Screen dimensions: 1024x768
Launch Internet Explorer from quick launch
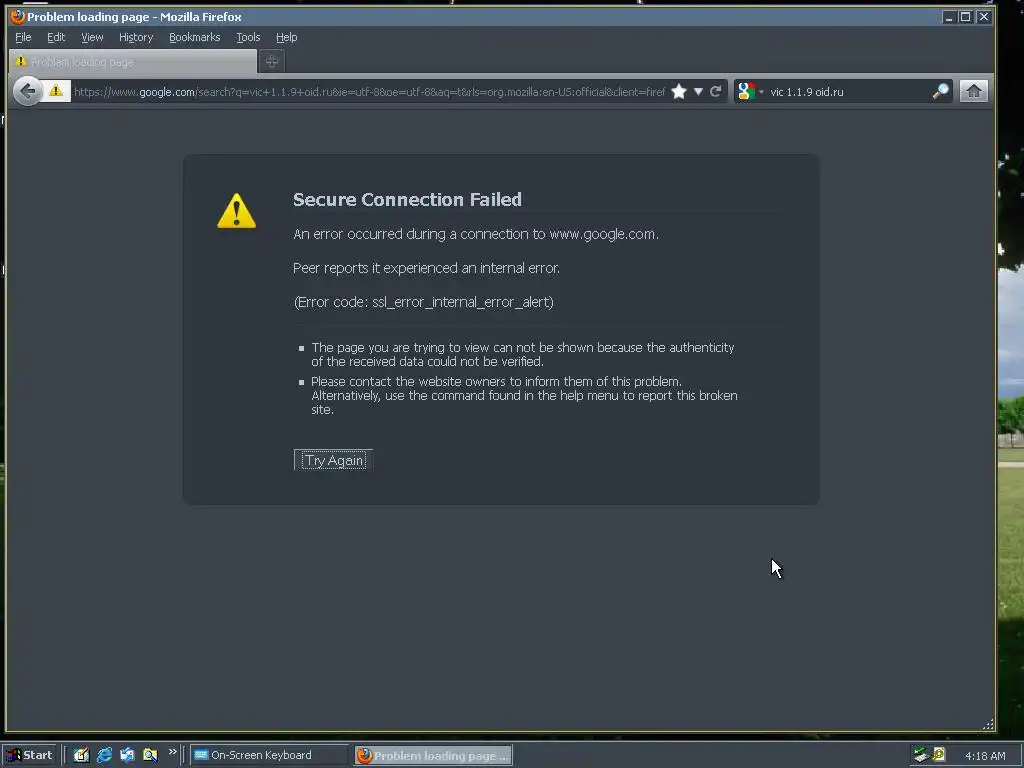coord(104,755)
